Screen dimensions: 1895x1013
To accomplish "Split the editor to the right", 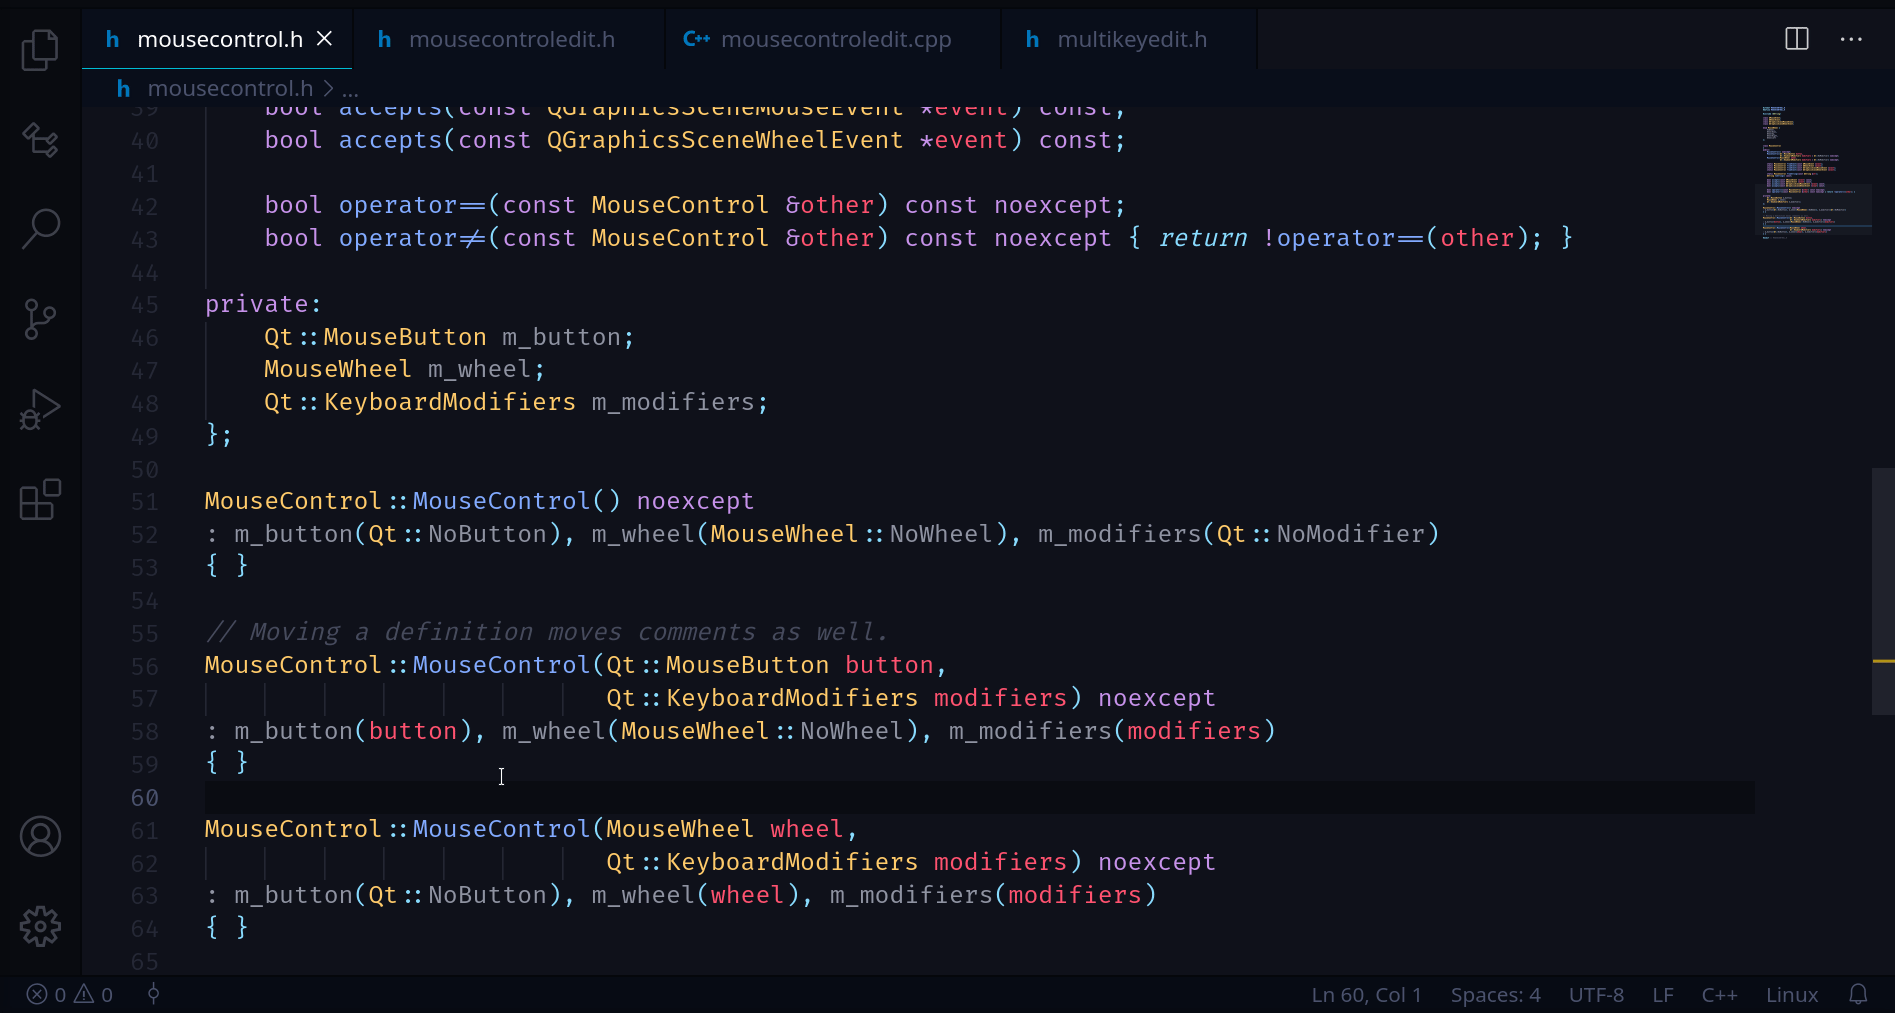I will (x=1797, y=39).
